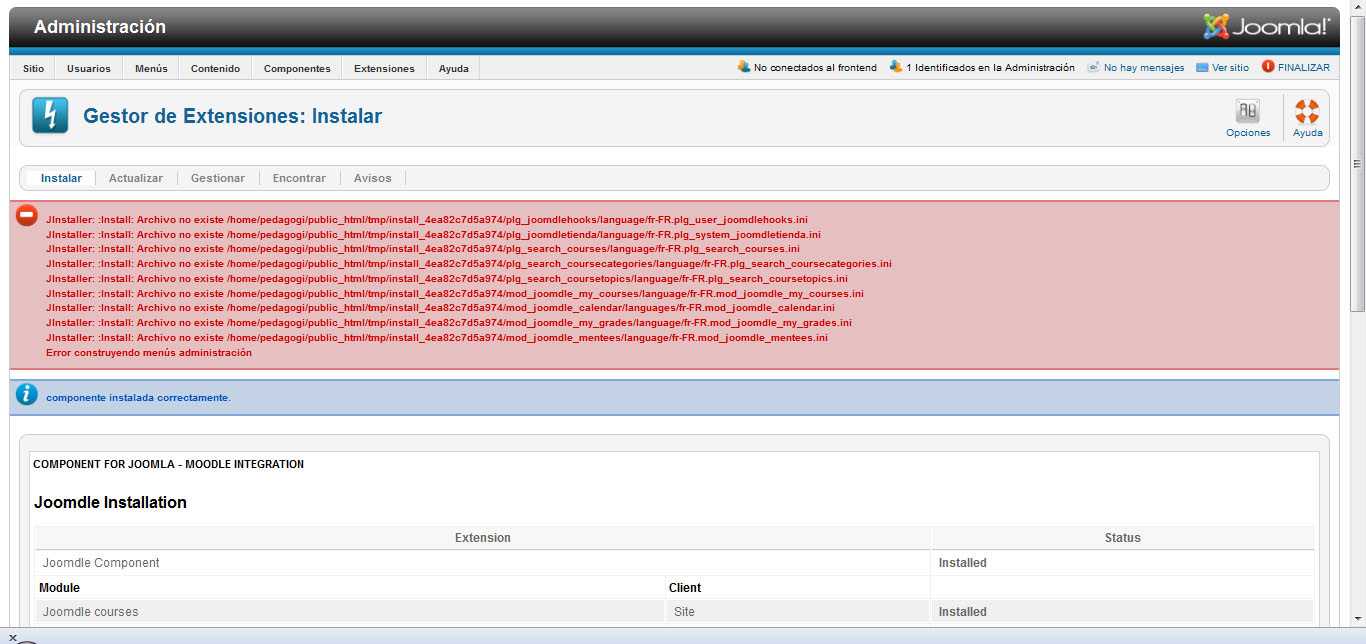The width and height of the screenshot is (1366, 644).
Task: Expand the Extensiones menu
Action: [384, 69]
